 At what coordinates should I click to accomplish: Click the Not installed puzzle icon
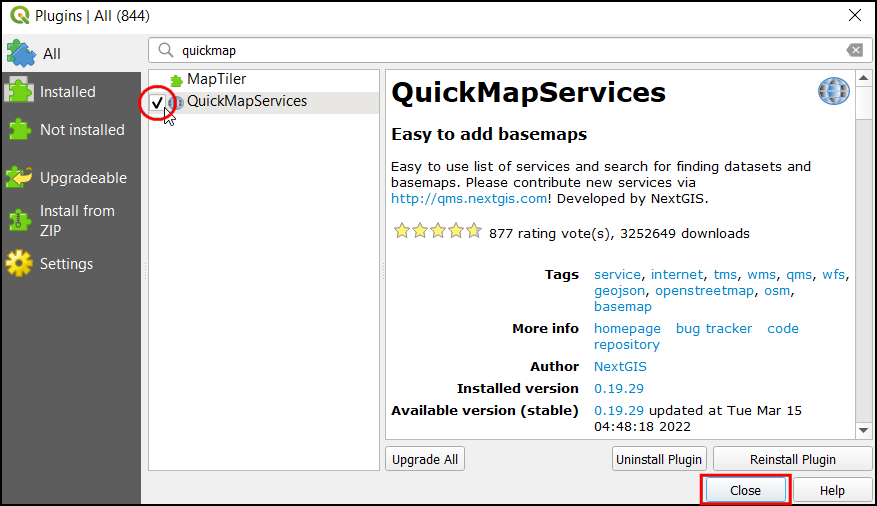[20, 129]
